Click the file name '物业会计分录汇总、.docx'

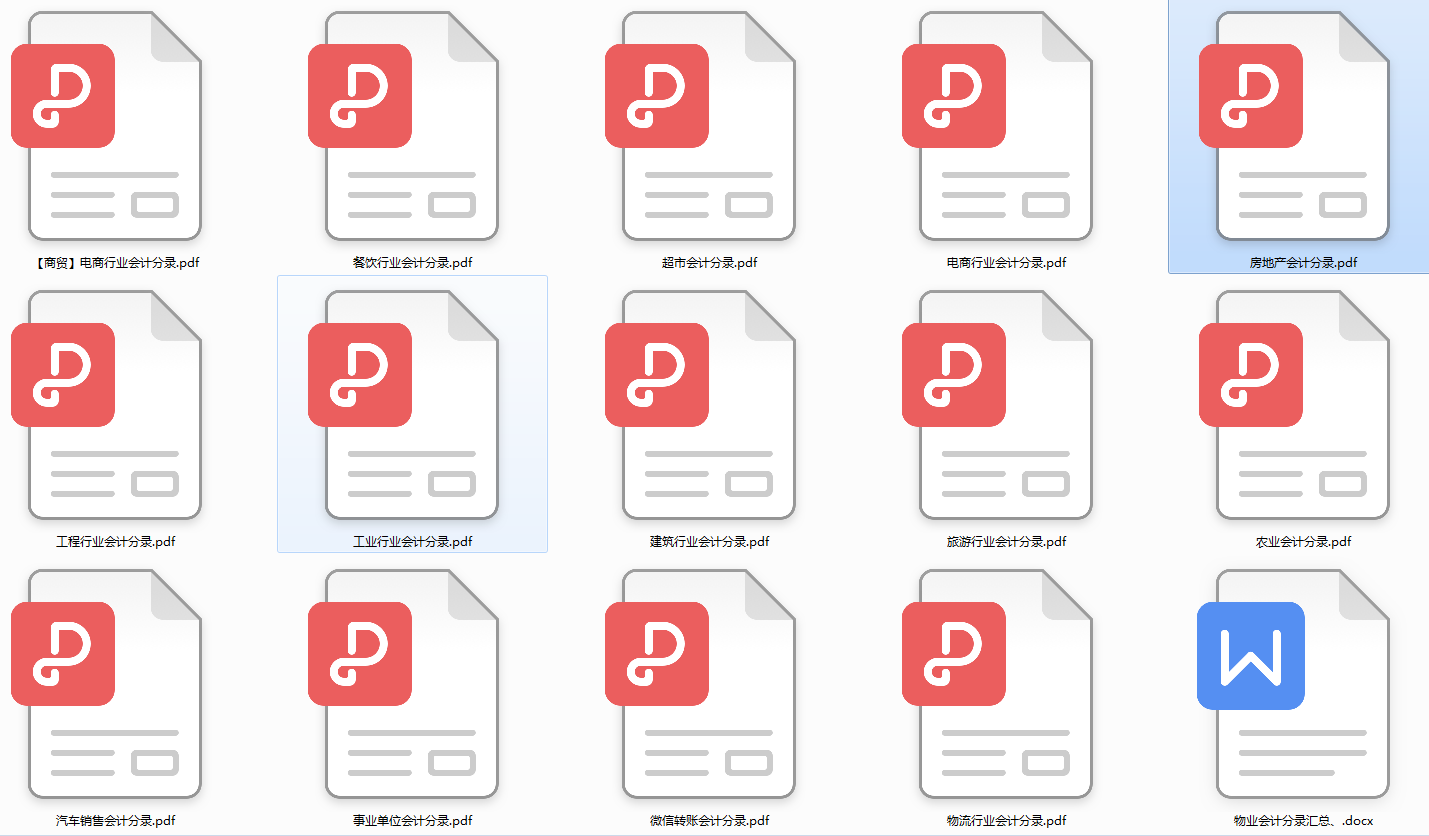click(x=1304, y=821)
